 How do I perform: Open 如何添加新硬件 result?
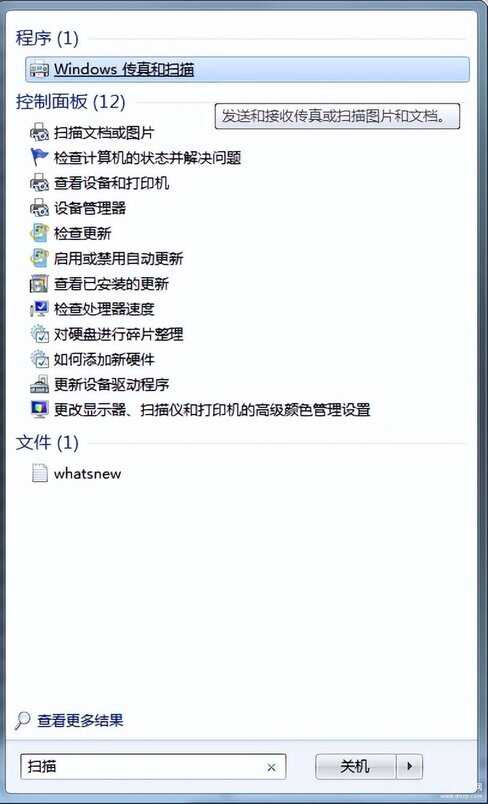[x=104, y=359]
